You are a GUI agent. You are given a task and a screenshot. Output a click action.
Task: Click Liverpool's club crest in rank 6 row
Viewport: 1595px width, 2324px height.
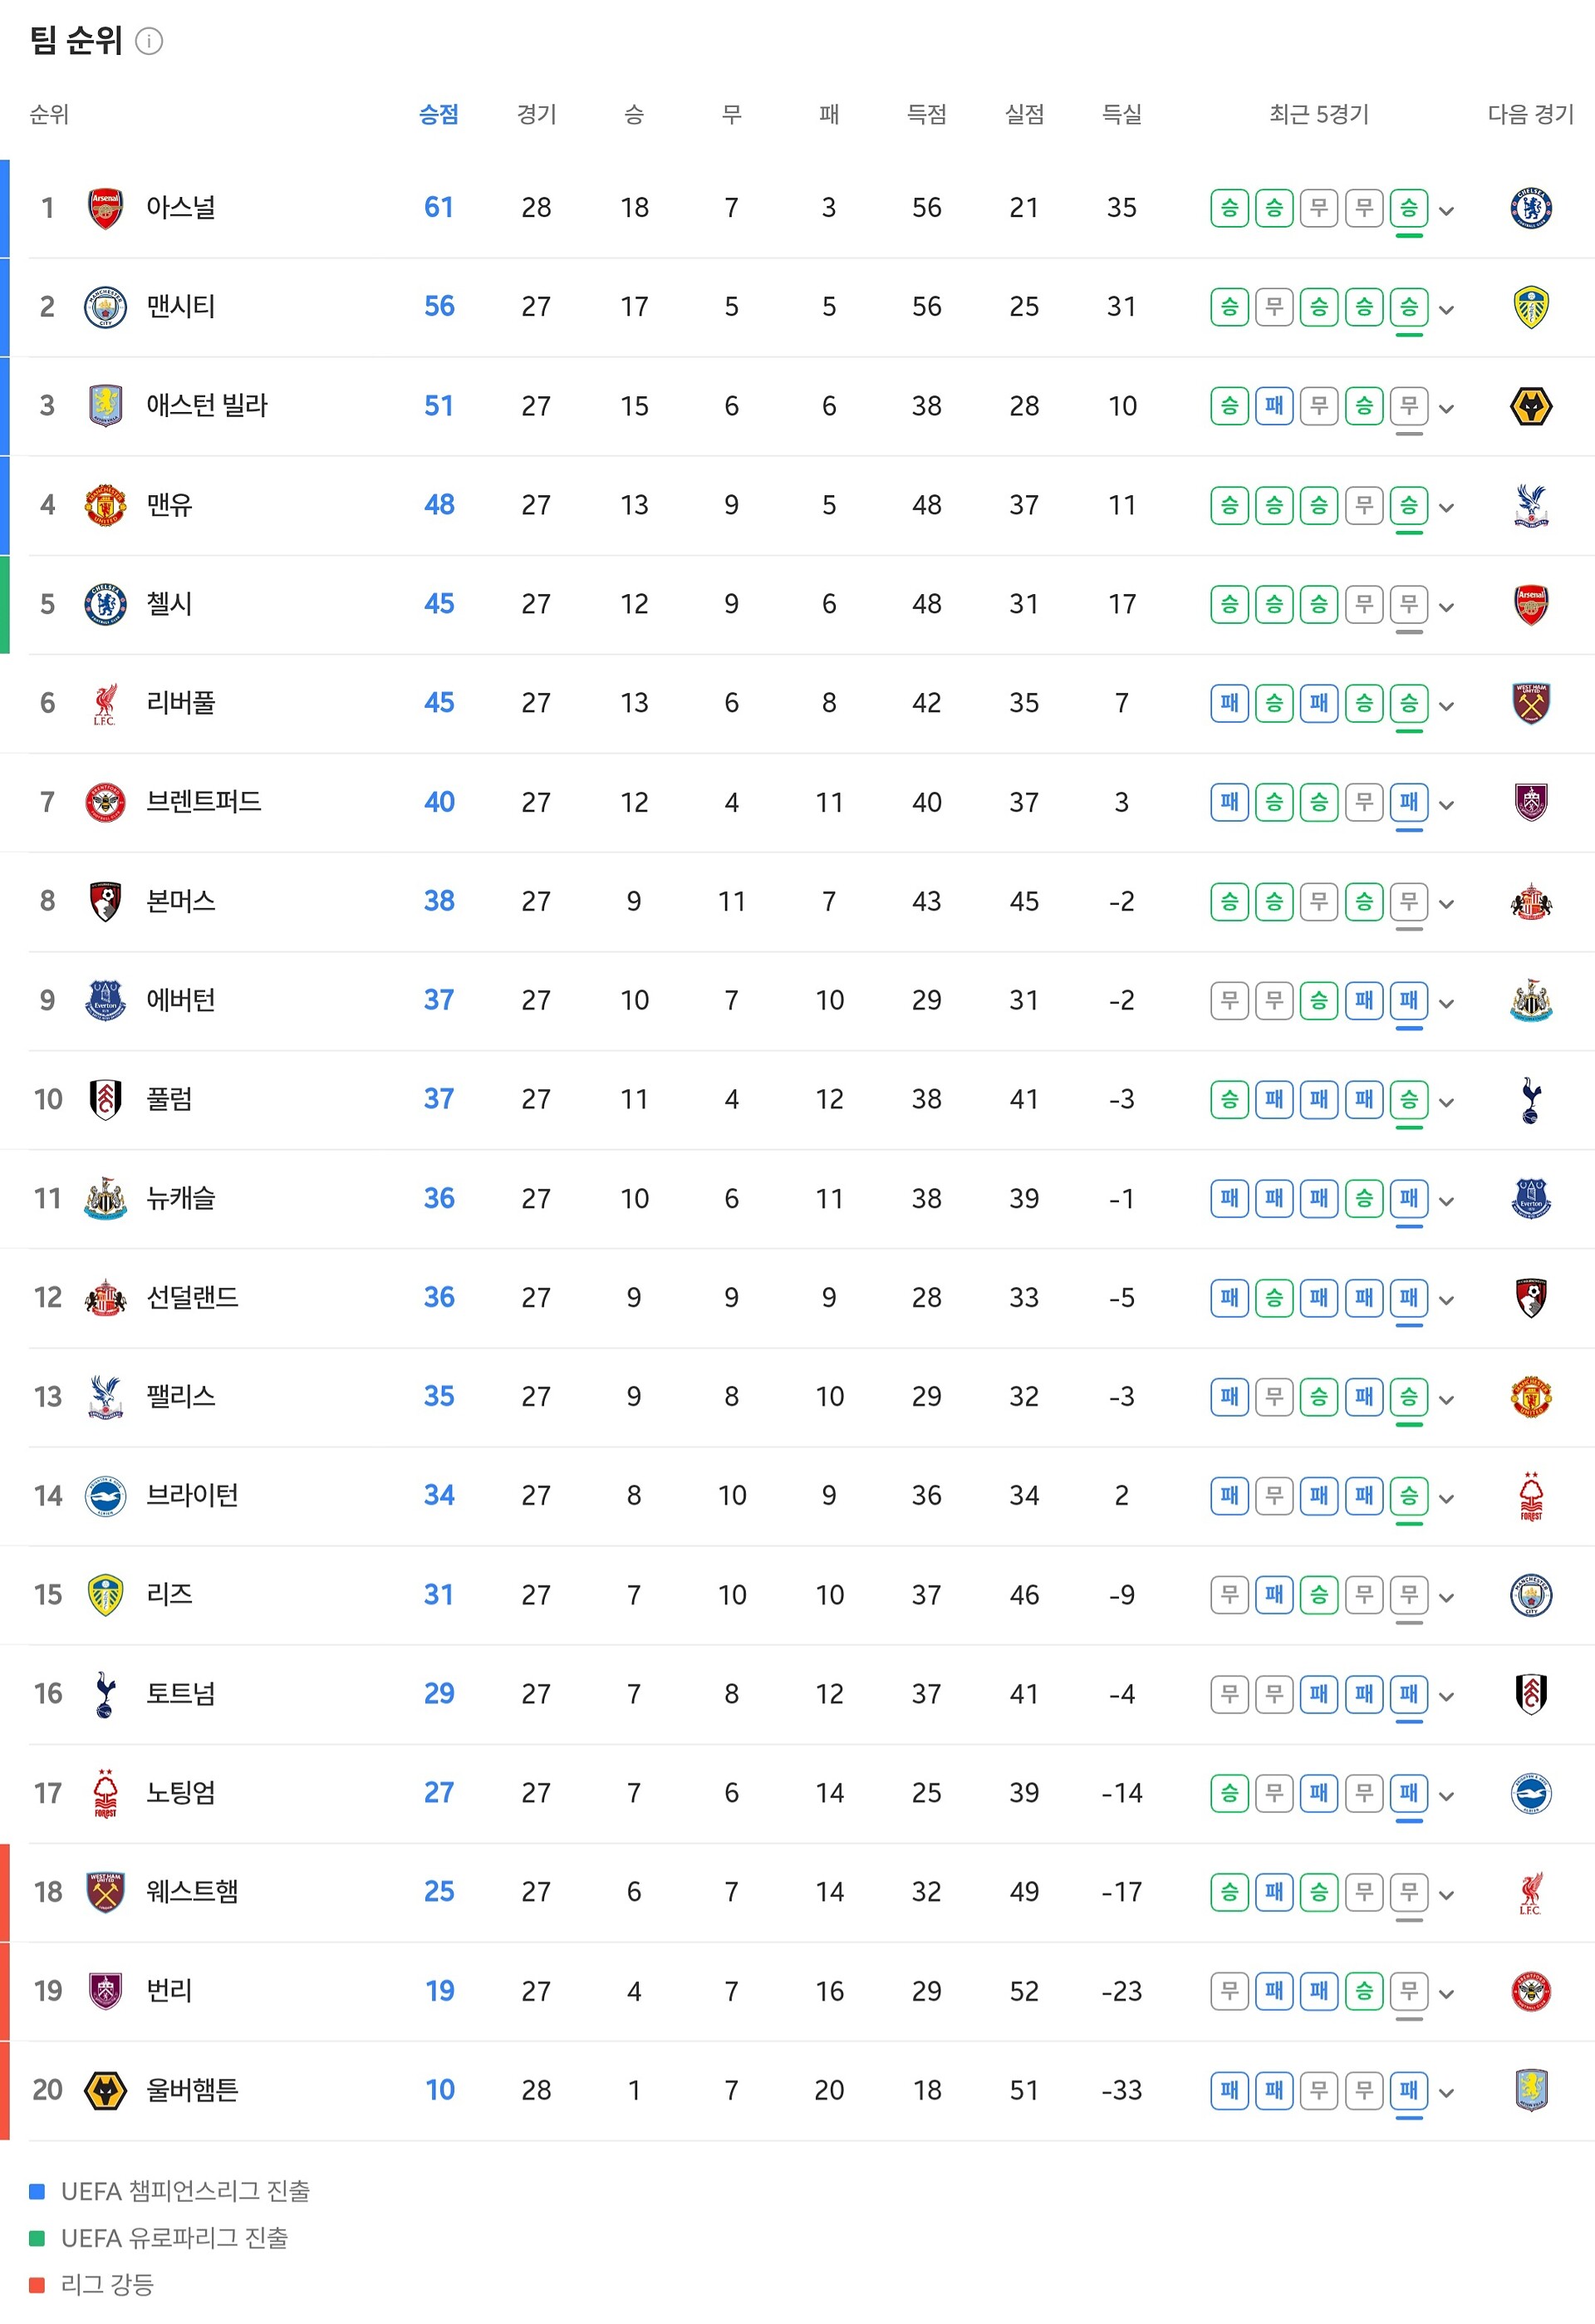pos(105,703)
